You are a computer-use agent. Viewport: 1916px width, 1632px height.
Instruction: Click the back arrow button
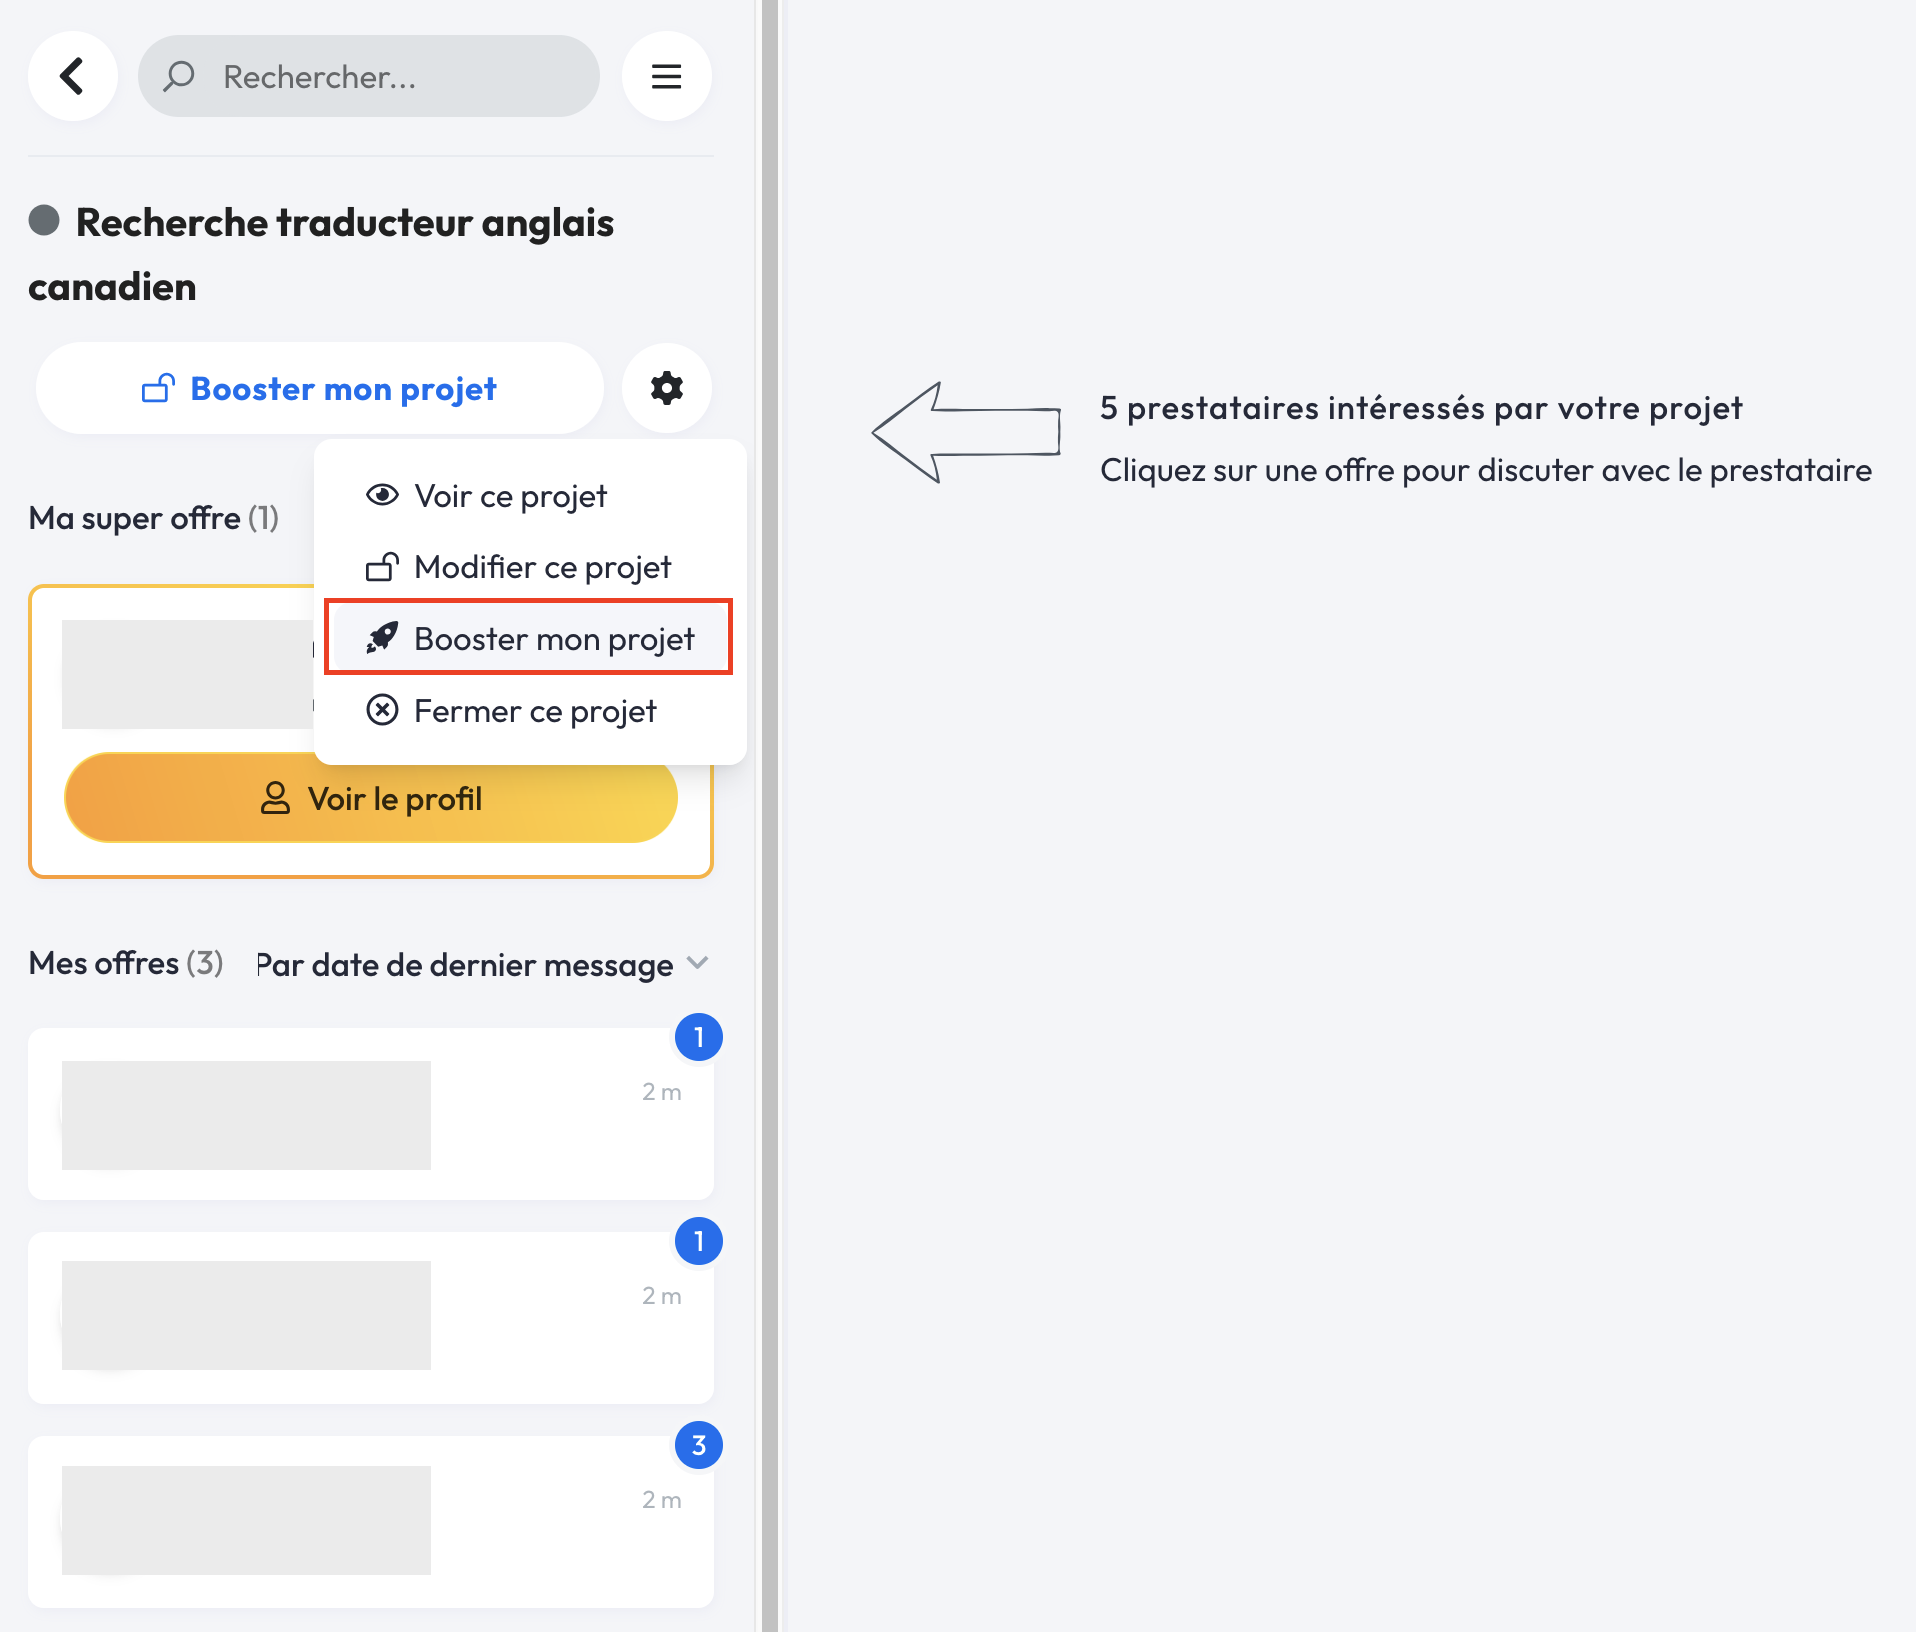coord(72,76)
